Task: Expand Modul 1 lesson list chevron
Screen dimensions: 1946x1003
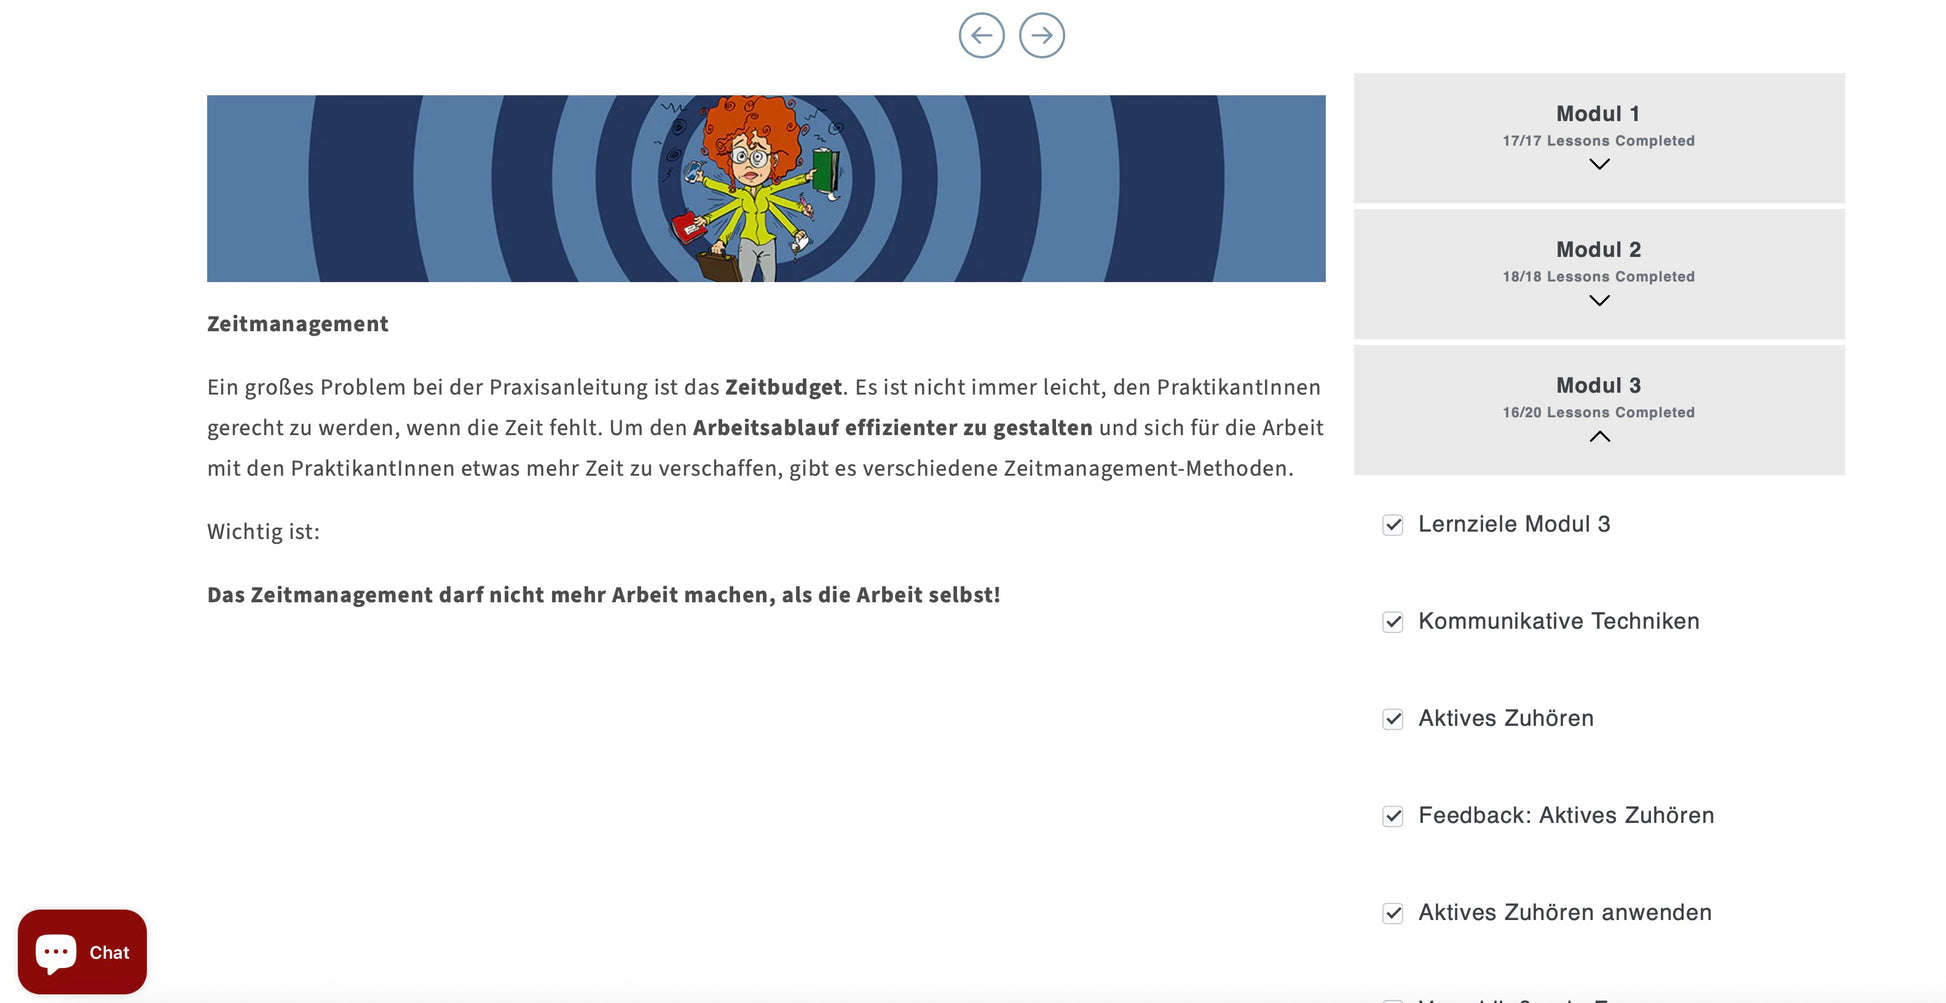Action: [1599, 164]
